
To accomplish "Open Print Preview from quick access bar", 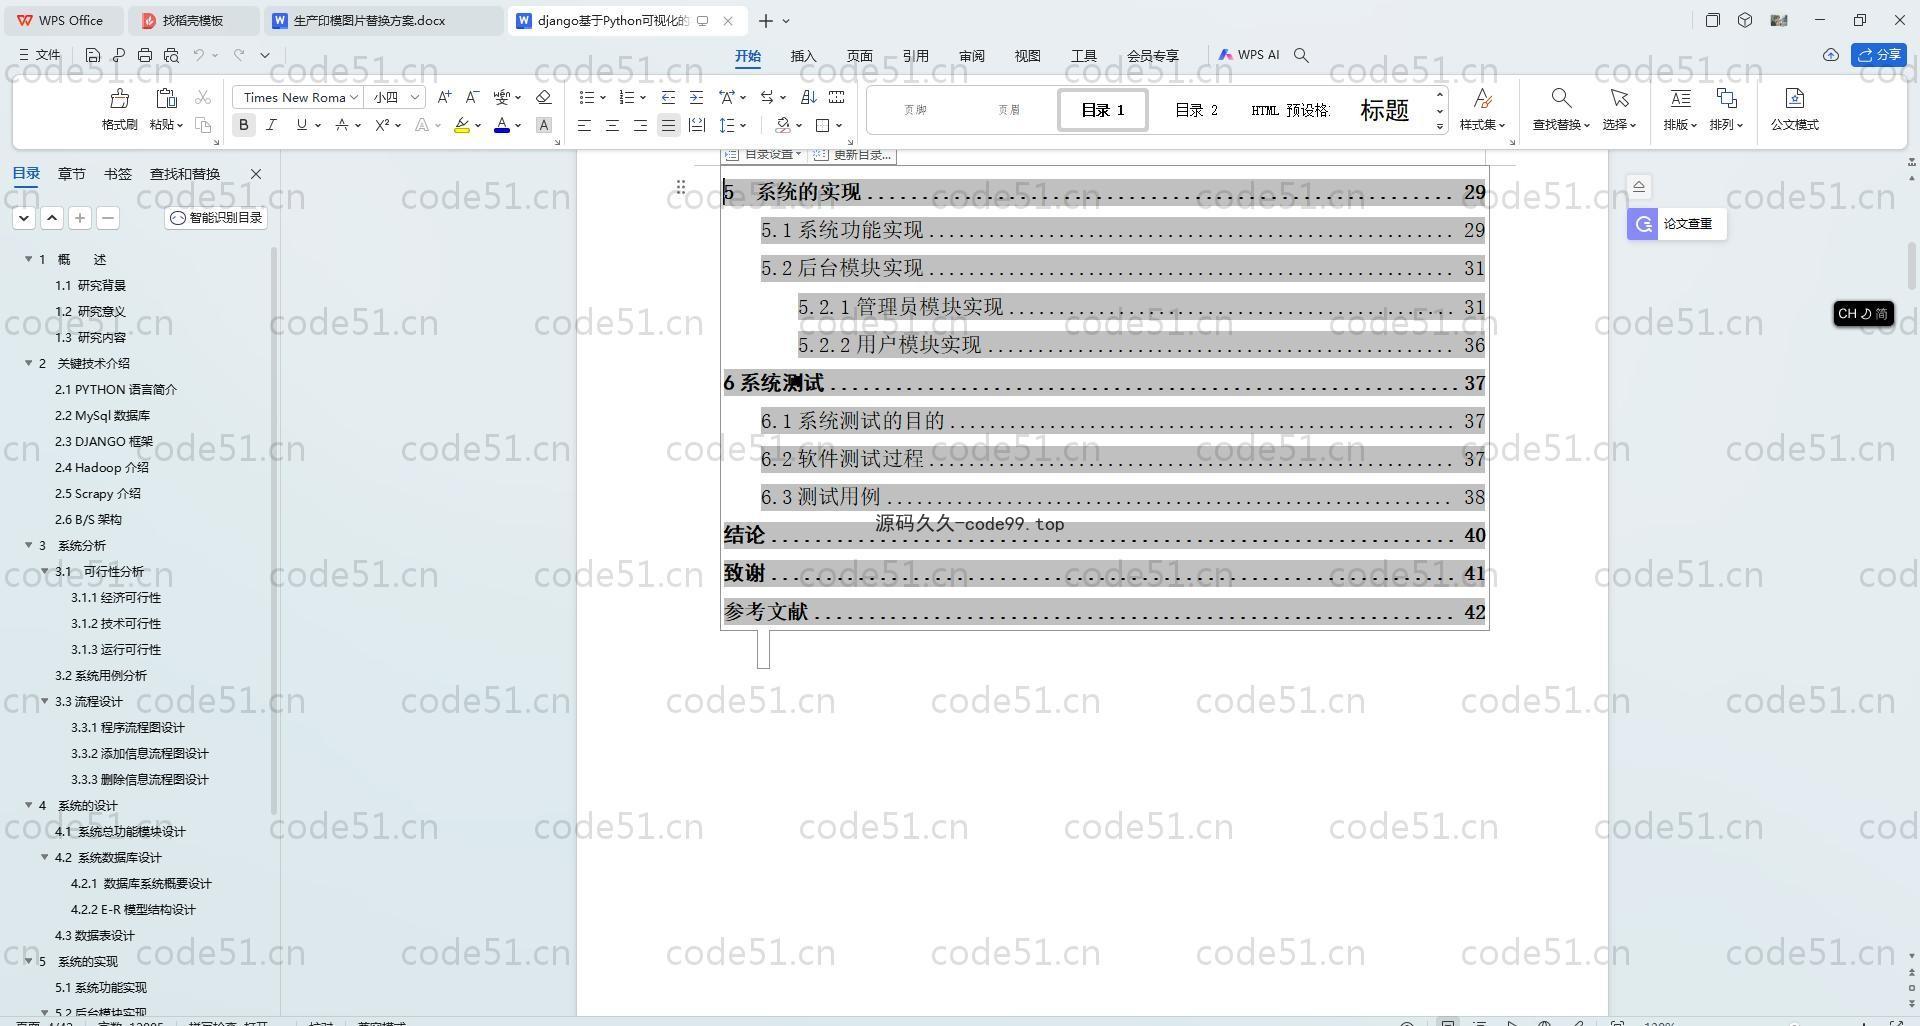I will coord(171,55).
